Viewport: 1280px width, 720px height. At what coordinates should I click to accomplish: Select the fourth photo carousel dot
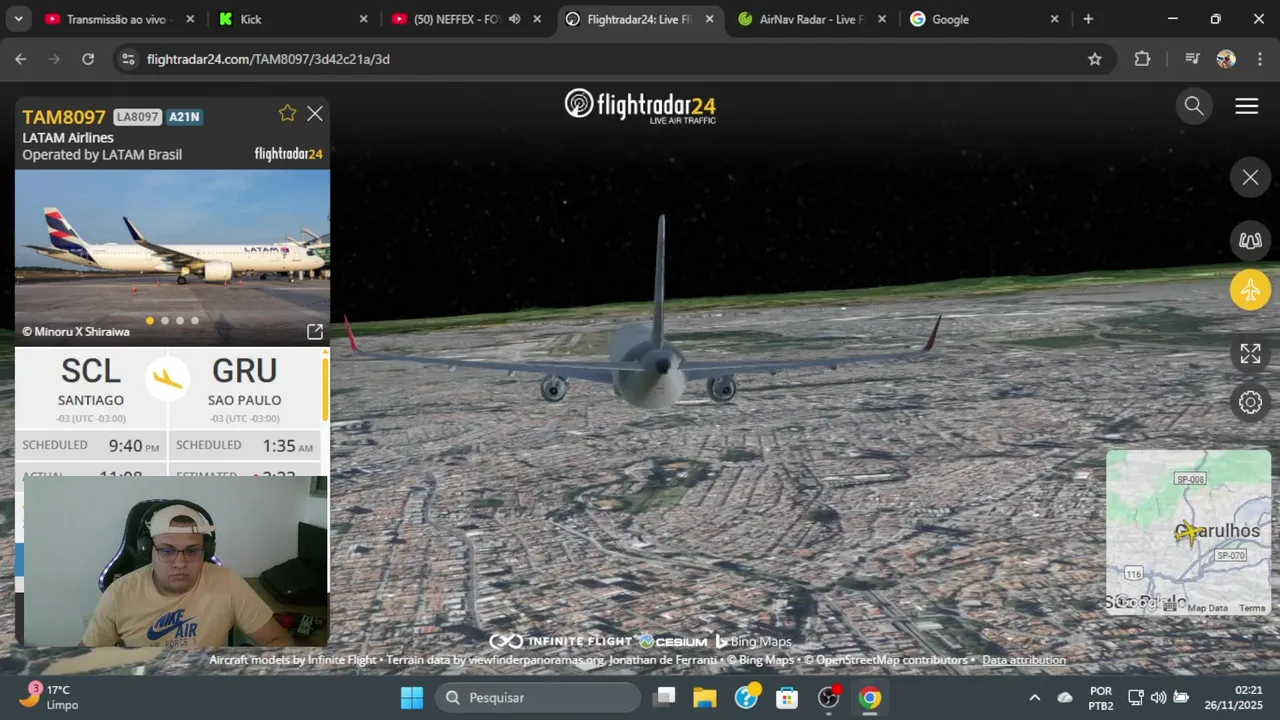click(x=195, y=321)
